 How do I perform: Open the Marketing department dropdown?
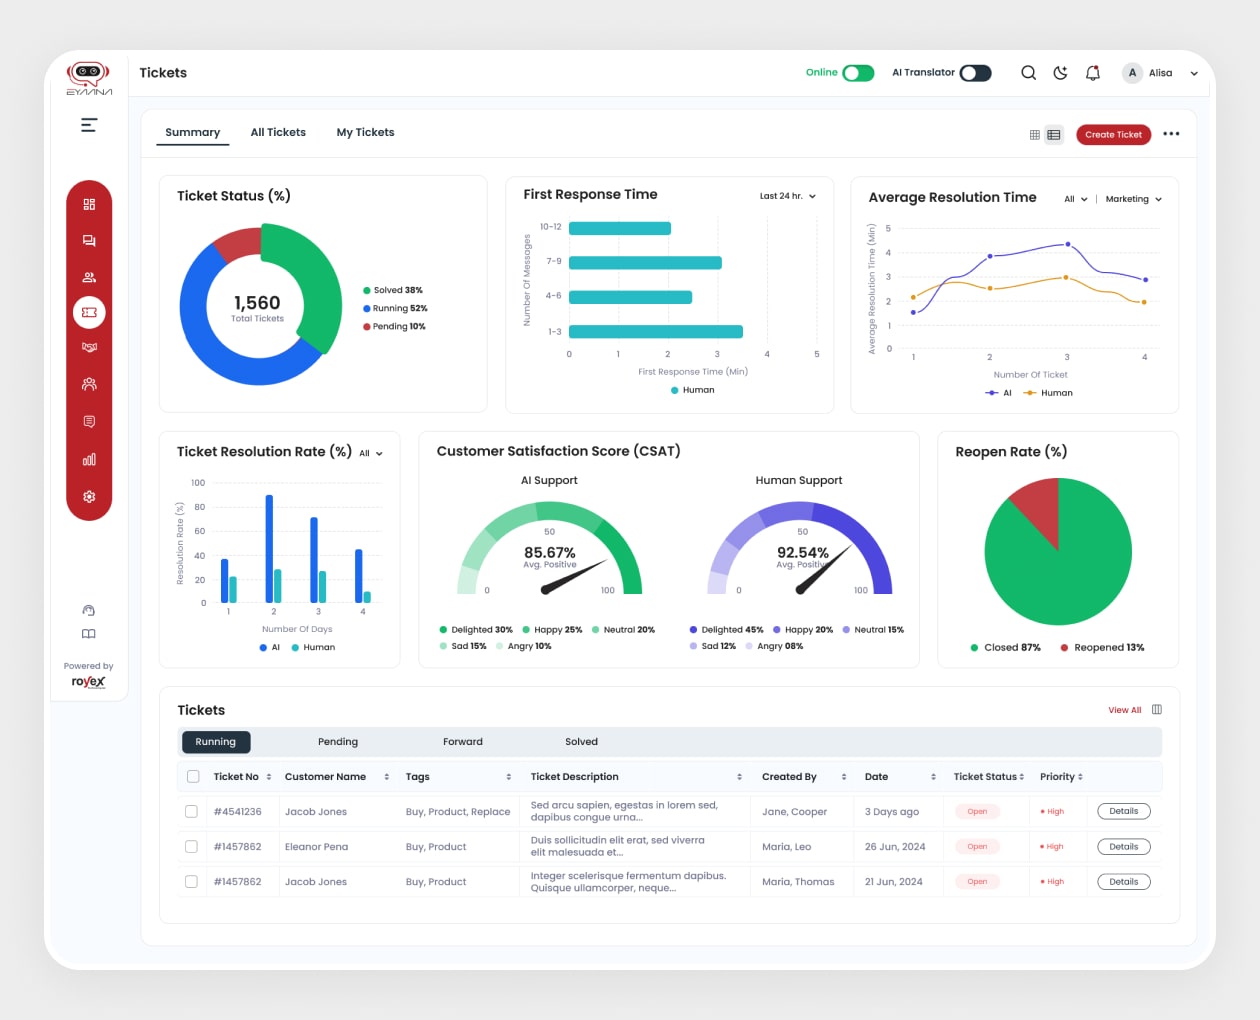point(1133,199)
